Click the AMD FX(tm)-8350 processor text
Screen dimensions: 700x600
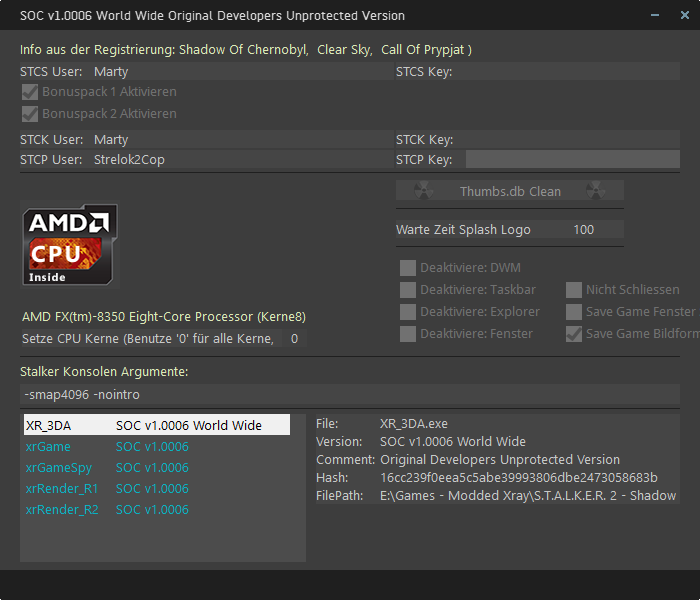coord(164,317)
